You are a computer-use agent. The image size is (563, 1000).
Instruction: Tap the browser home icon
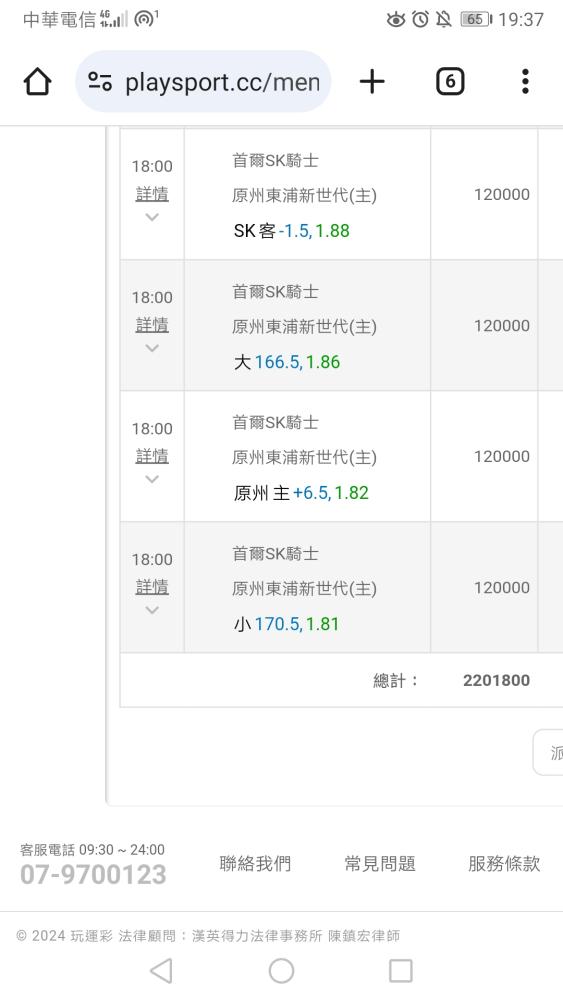[x=37, y=82]
